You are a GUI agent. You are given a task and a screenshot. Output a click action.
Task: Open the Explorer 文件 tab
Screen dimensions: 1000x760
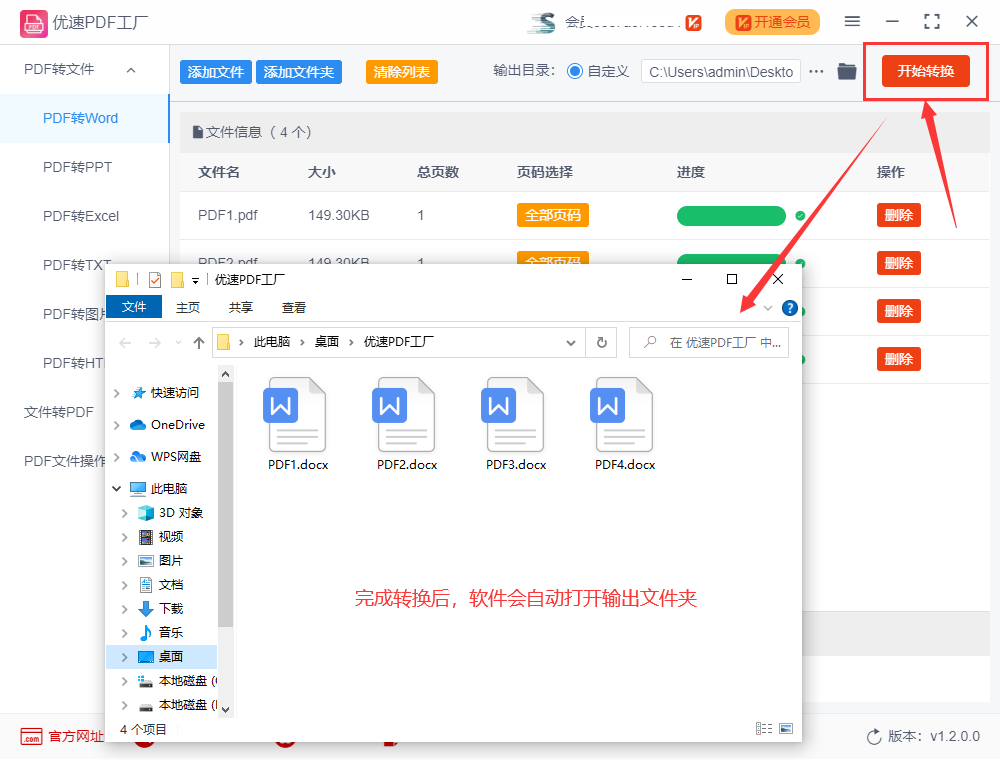(133, 307)
